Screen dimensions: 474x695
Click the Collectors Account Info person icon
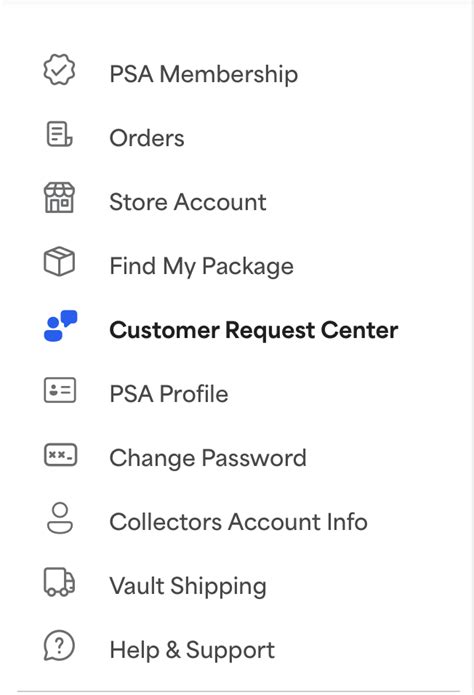pos(60,518)
